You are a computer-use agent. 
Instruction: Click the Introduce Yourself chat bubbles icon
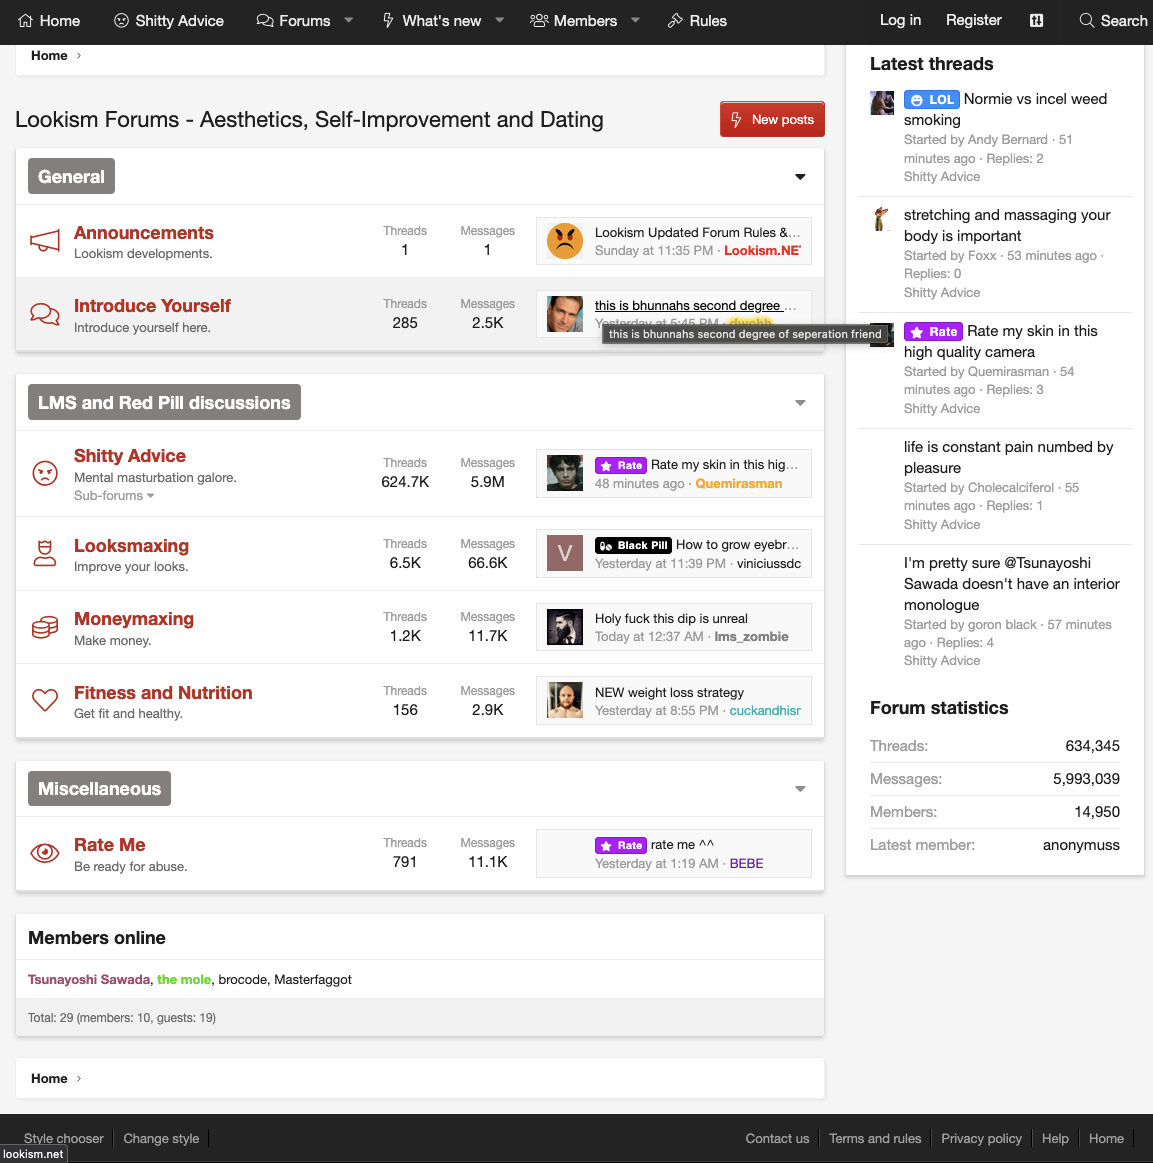coord(44,314)
